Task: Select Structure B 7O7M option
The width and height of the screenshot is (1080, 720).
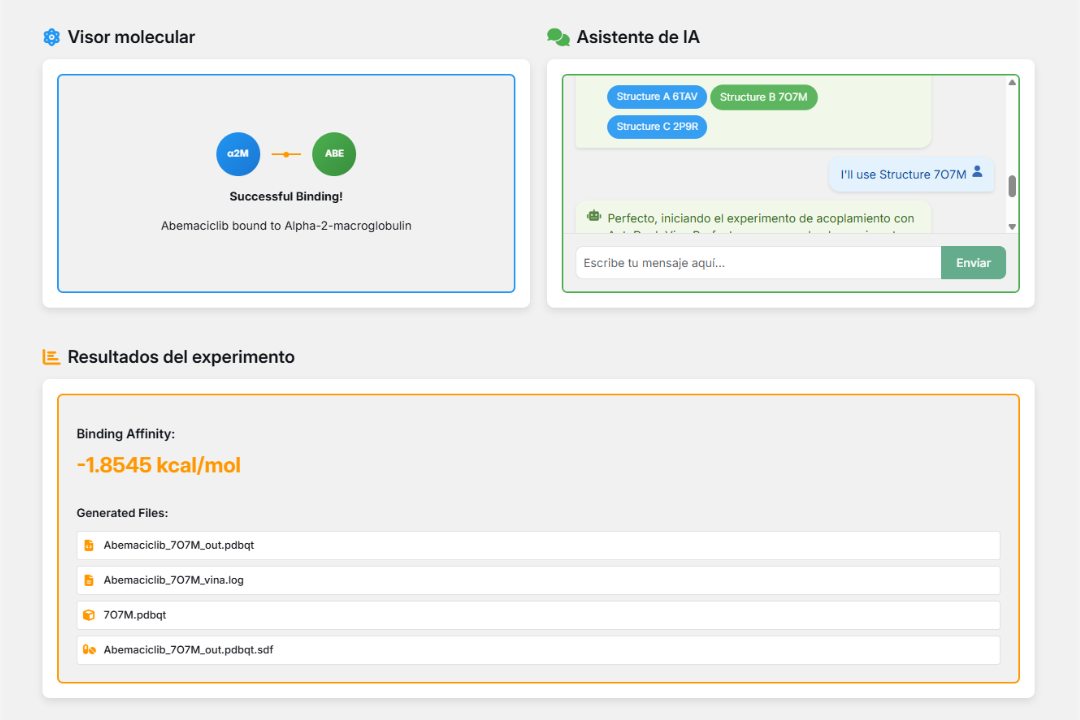Action: coord(764,97)
